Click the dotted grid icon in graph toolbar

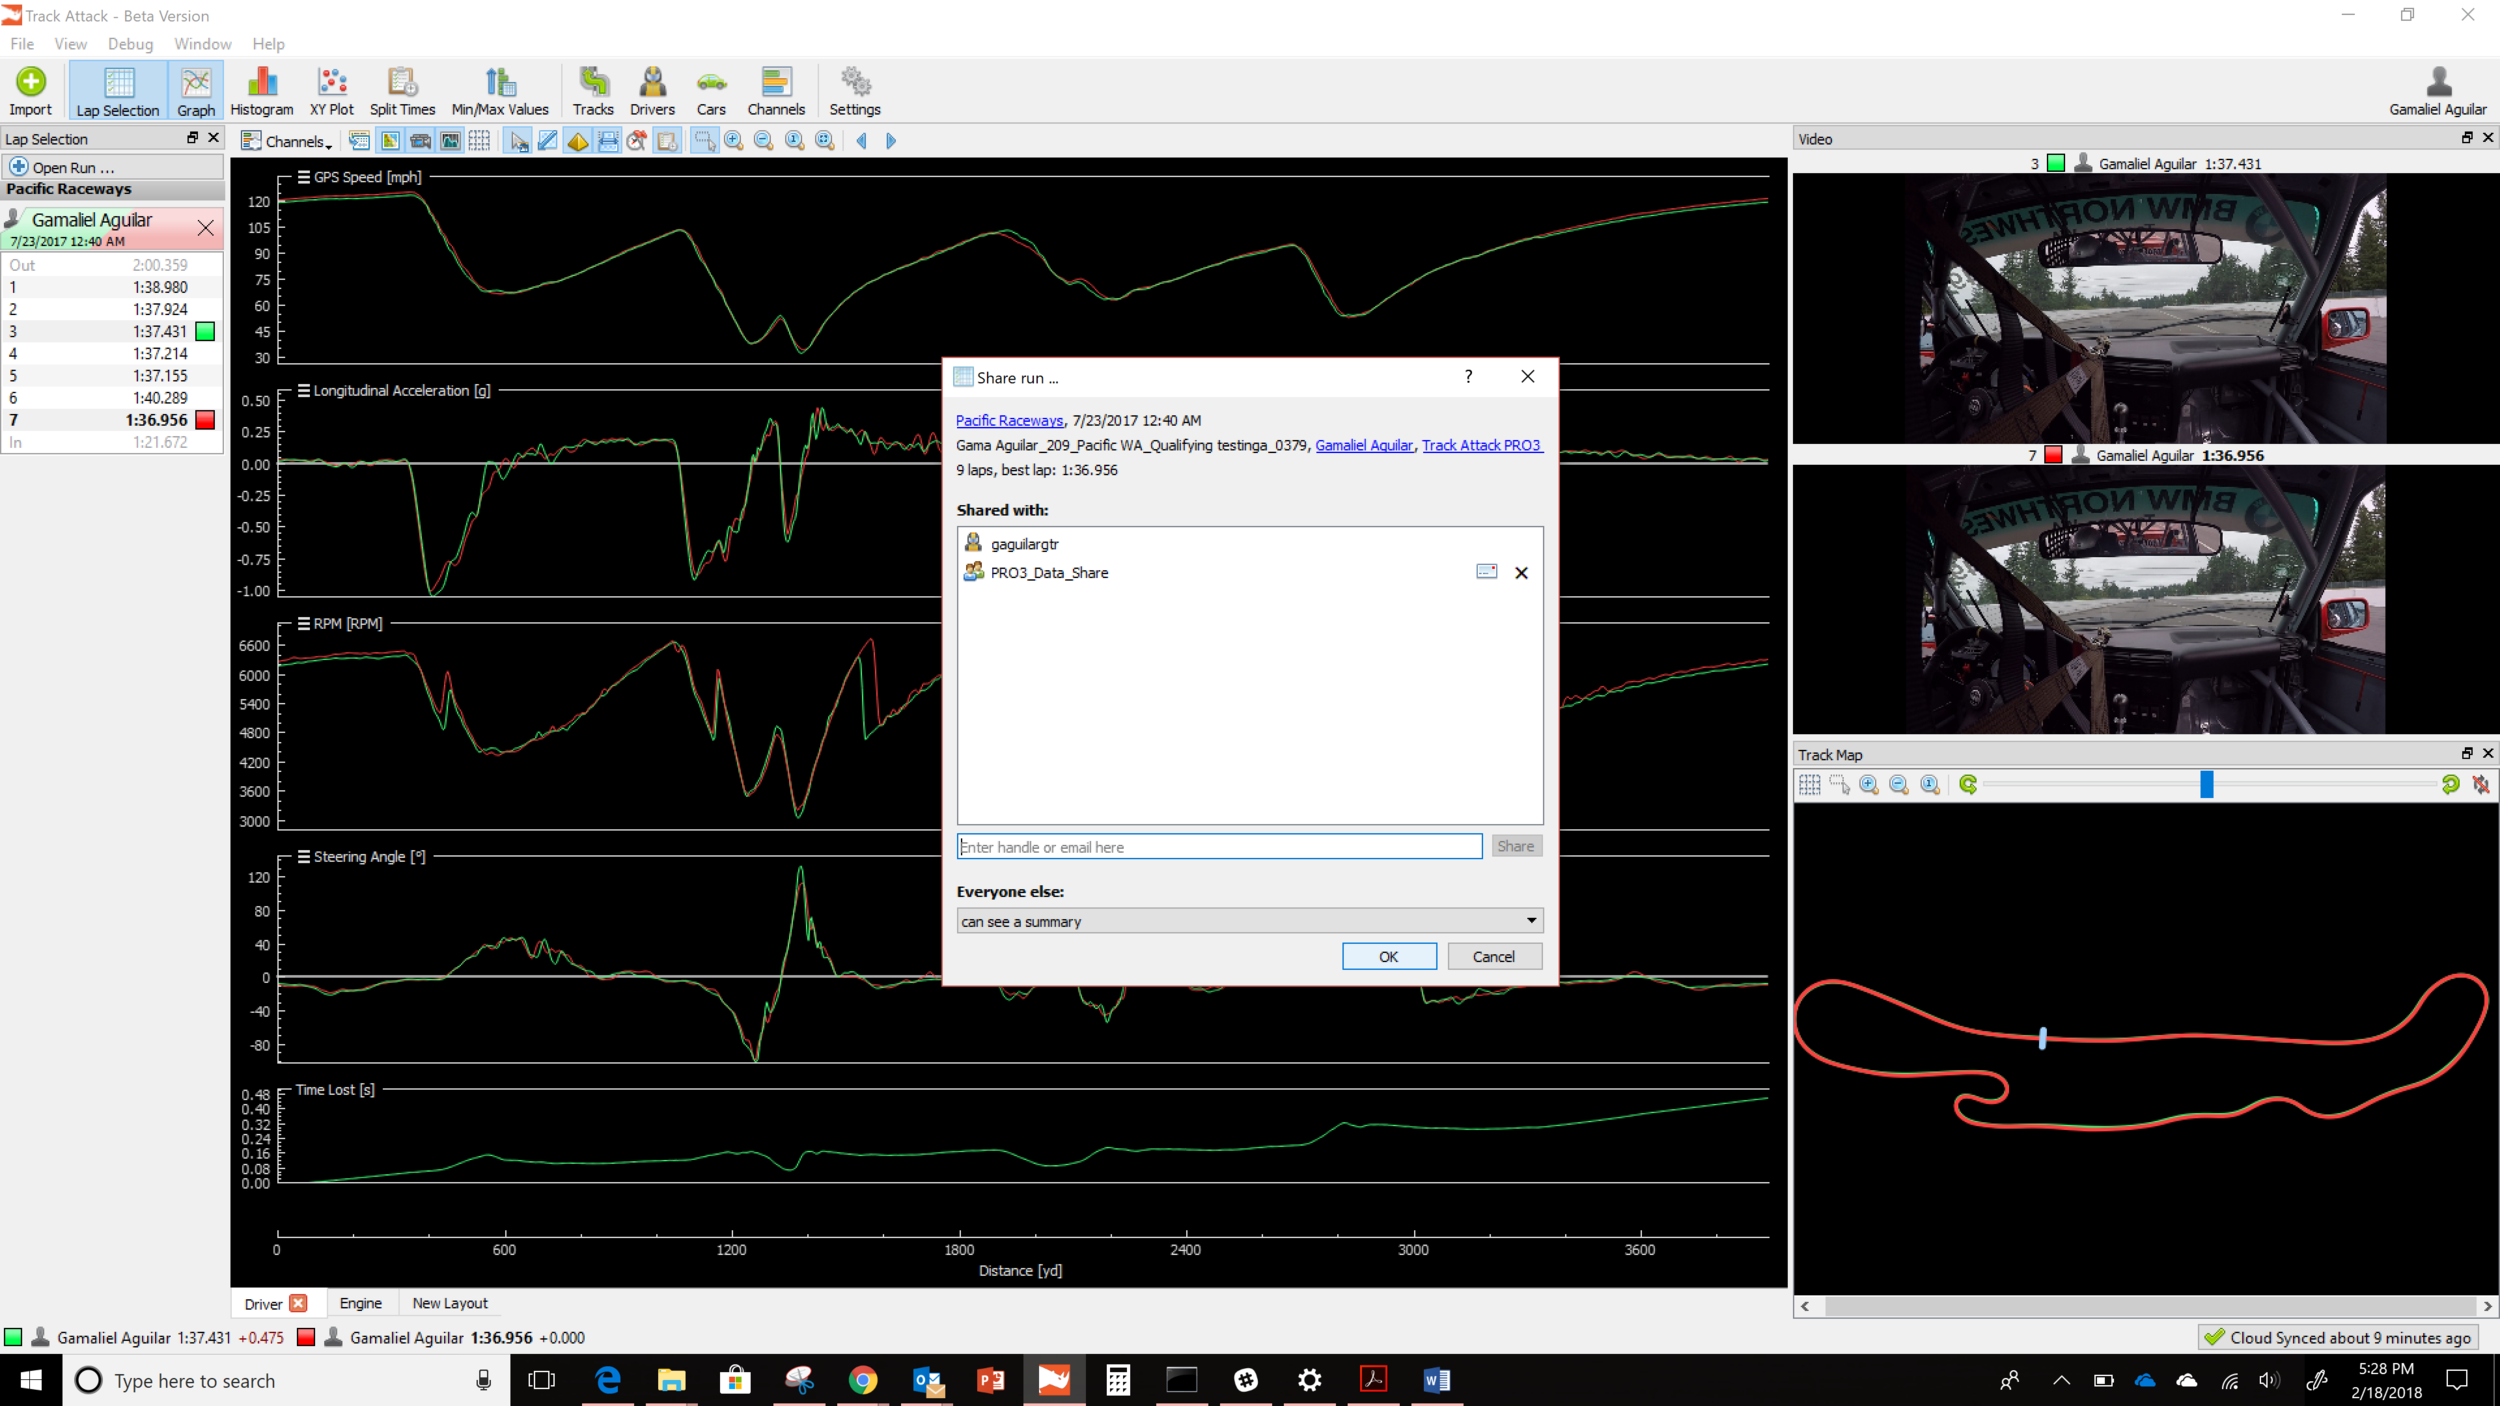[480, 141]
